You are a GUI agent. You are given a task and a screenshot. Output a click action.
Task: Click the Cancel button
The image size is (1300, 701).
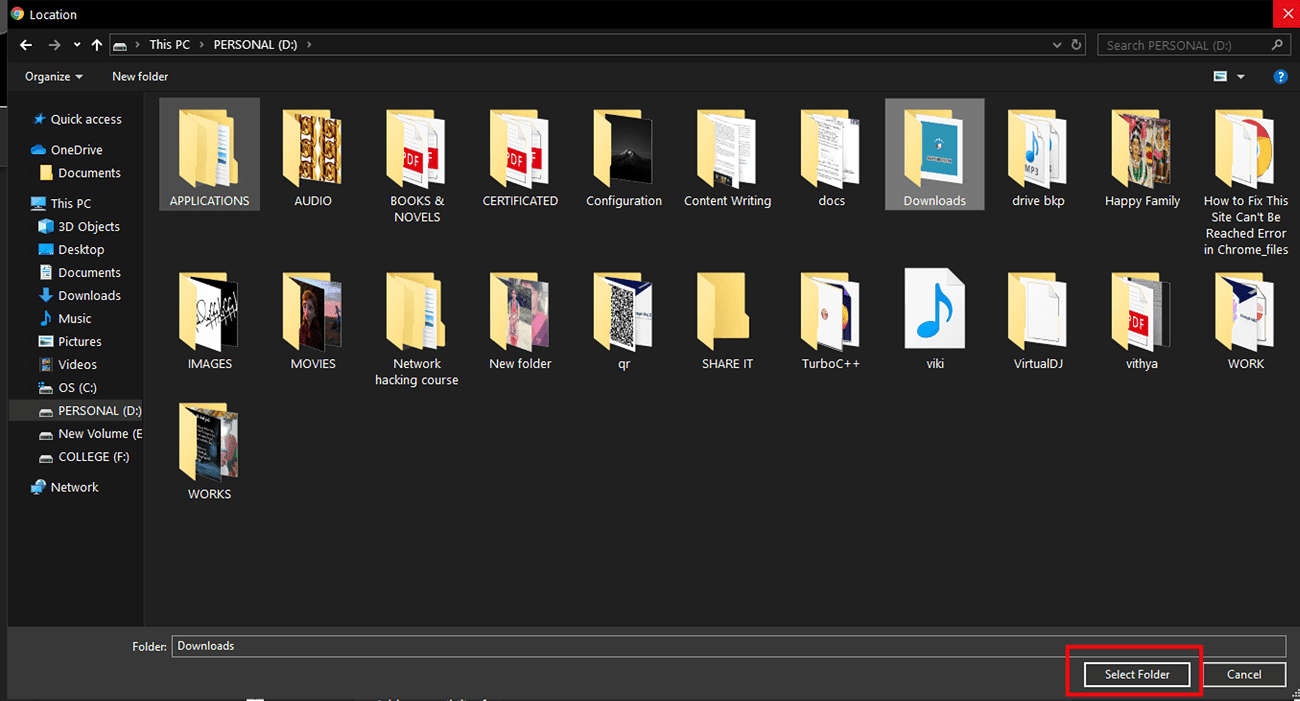tap(1244, 674)
